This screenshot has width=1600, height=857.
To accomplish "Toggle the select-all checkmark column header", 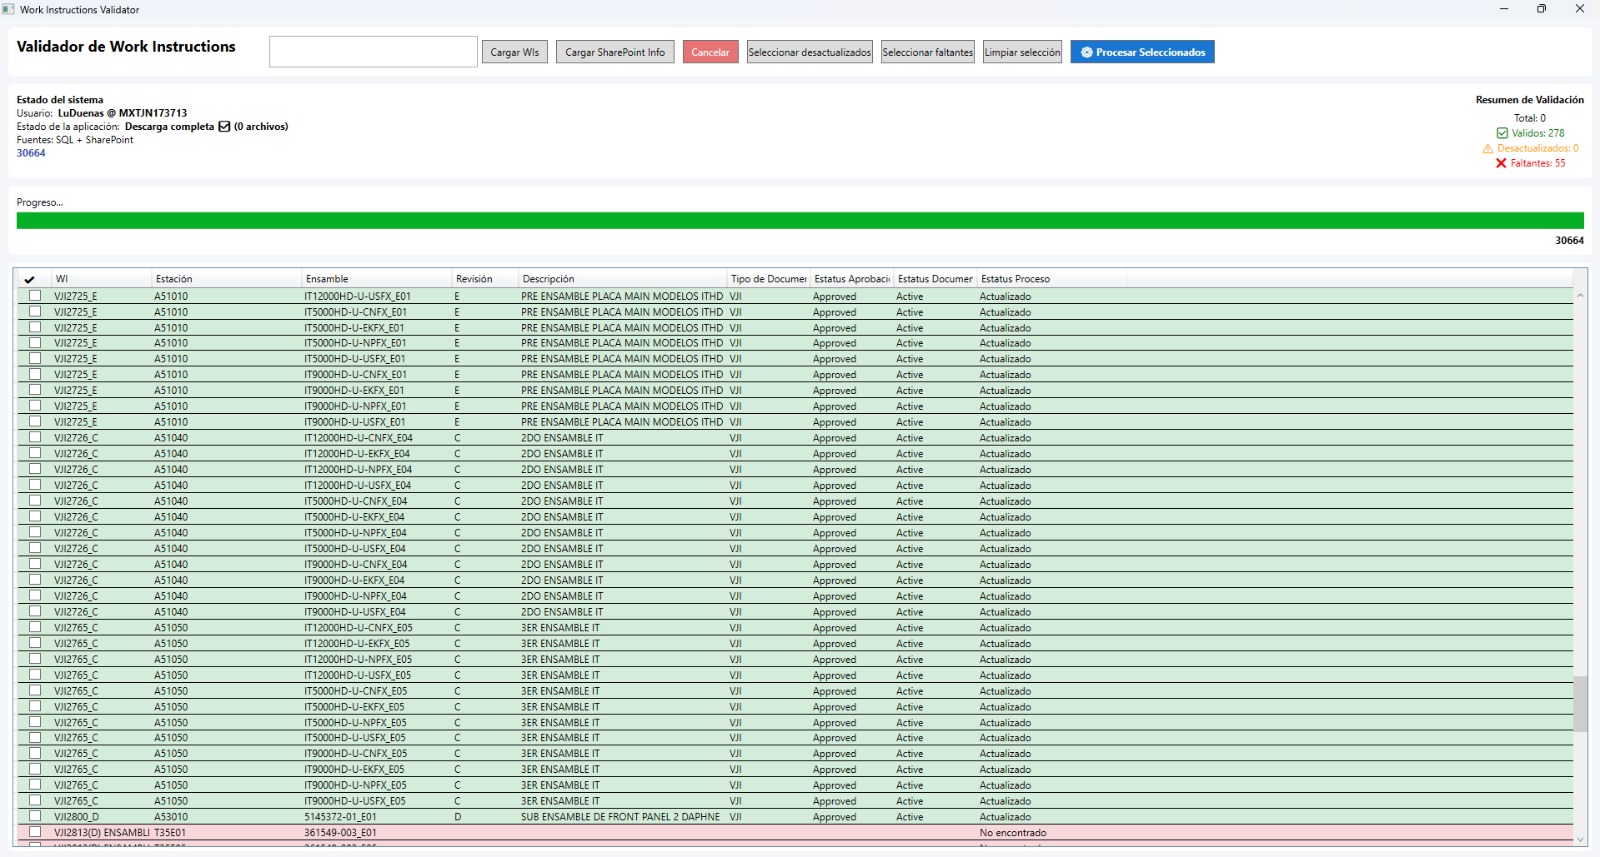I will [x=30, y=280].
